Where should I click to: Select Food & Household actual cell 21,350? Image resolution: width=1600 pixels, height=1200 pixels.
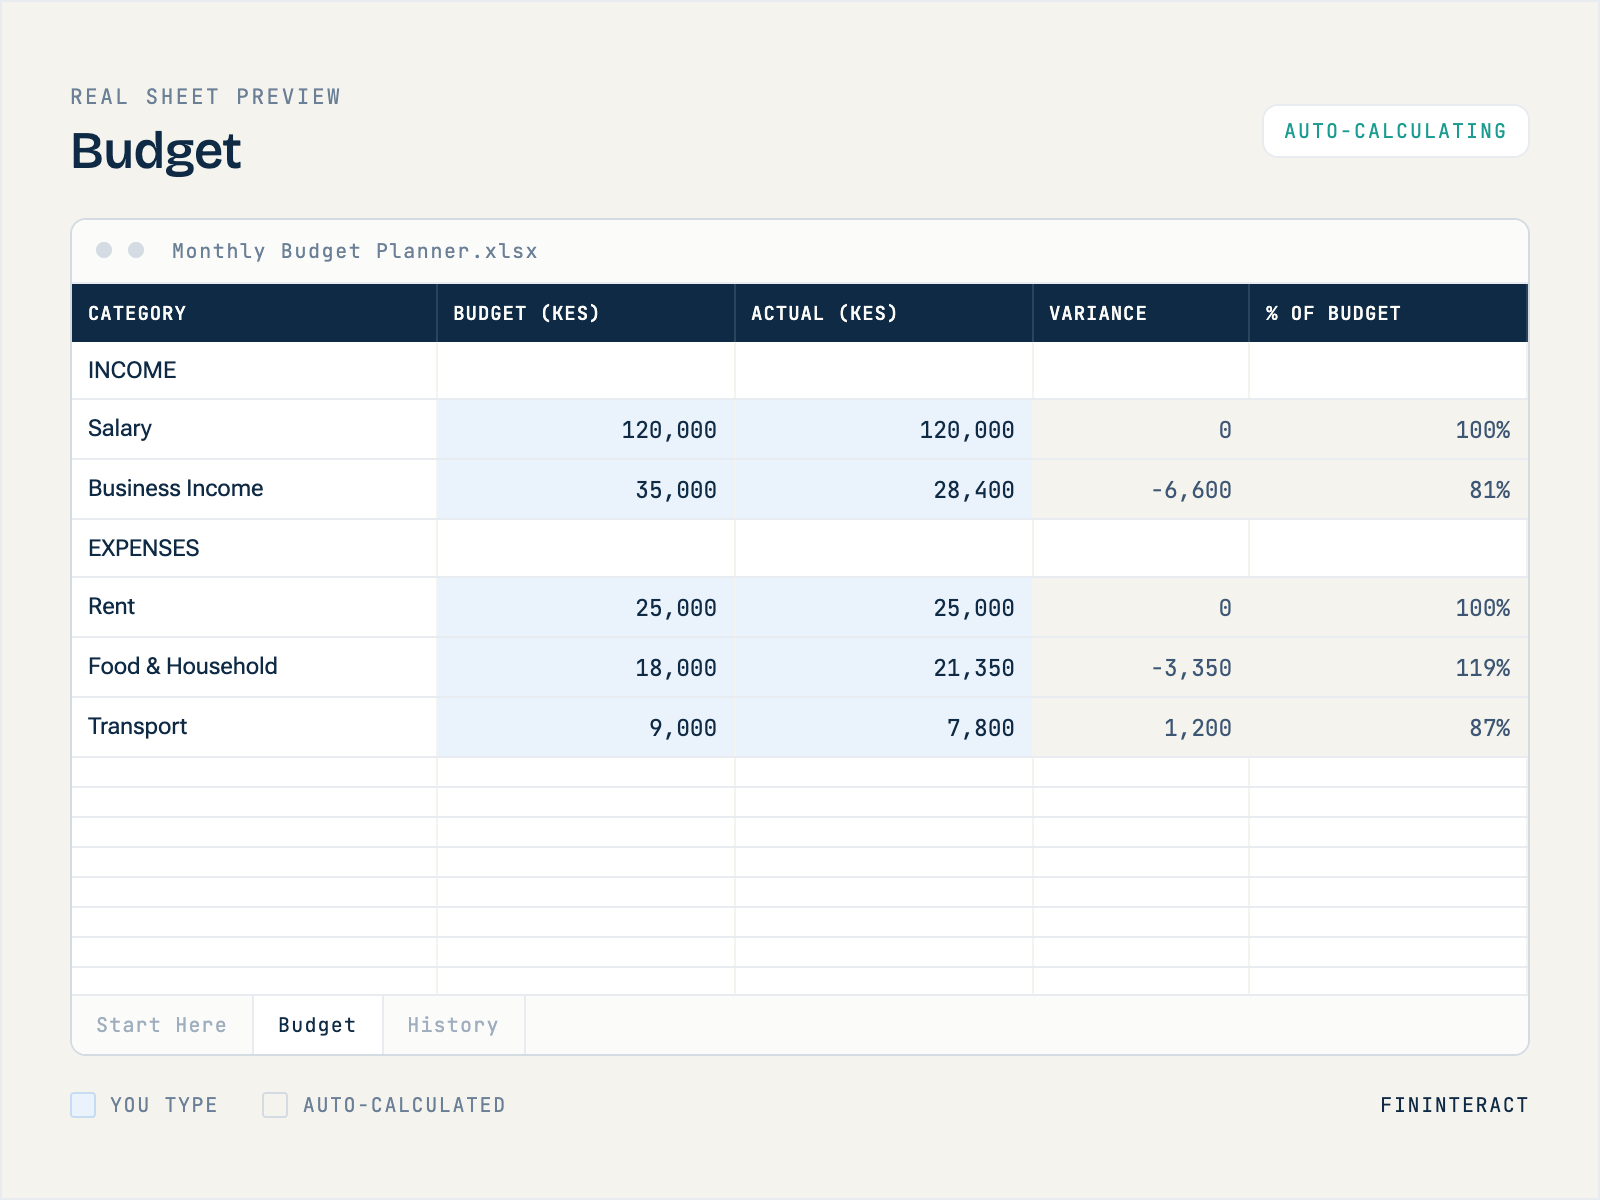click(x=884, y=667)
